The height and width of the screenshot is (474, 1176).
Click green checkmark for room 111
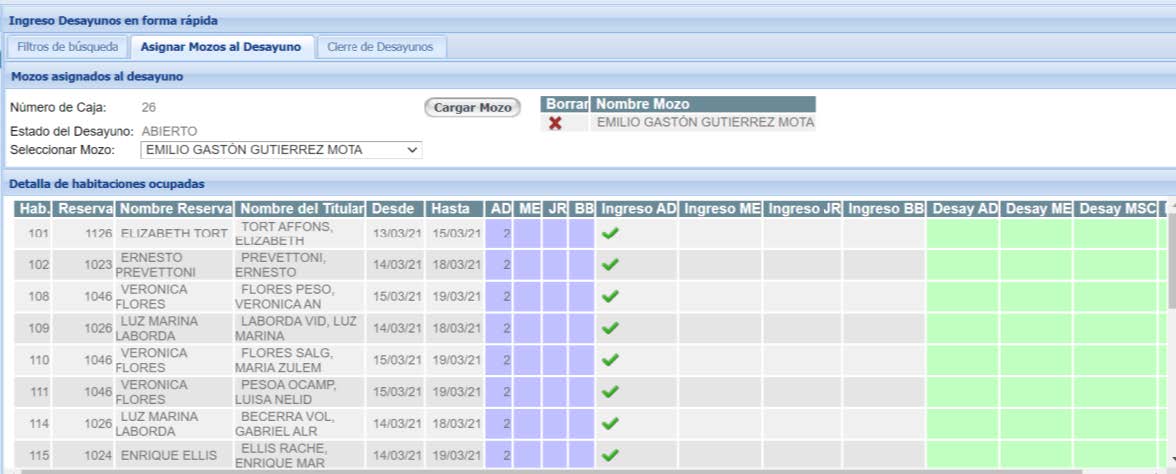pyautogui.click(x=610, y=392)
